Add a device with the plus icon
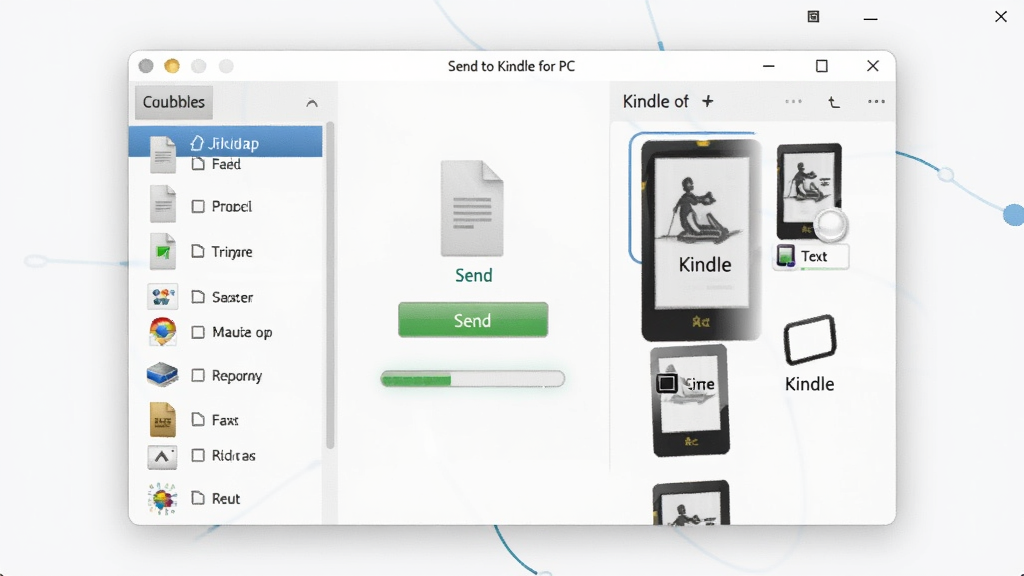Image resolution: width=1024 pixels, height=576 pixels. (708, 101)
